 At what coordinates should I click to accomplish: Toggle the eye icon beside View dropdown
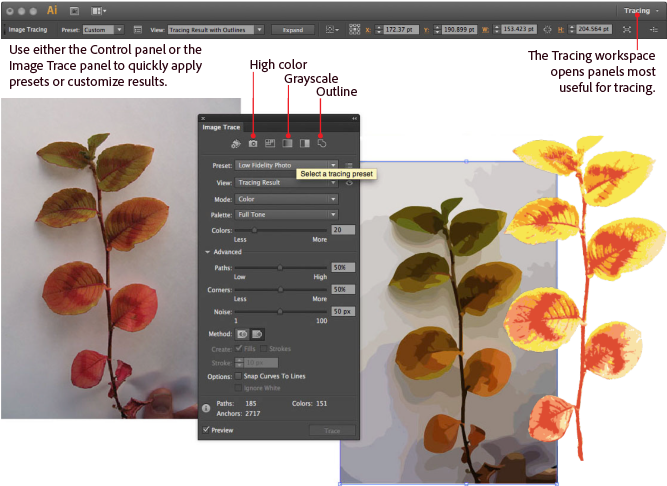349,183
